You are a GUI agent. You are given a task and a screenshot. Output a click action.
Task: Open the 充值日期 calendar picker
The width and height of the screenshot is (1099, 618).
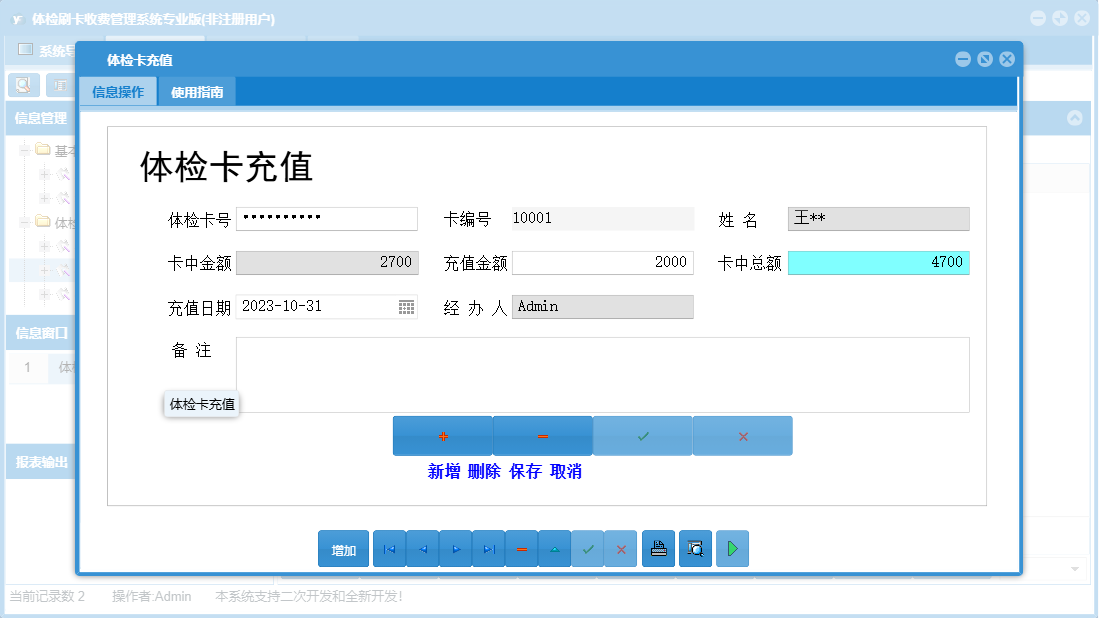[x=406, y=306]
